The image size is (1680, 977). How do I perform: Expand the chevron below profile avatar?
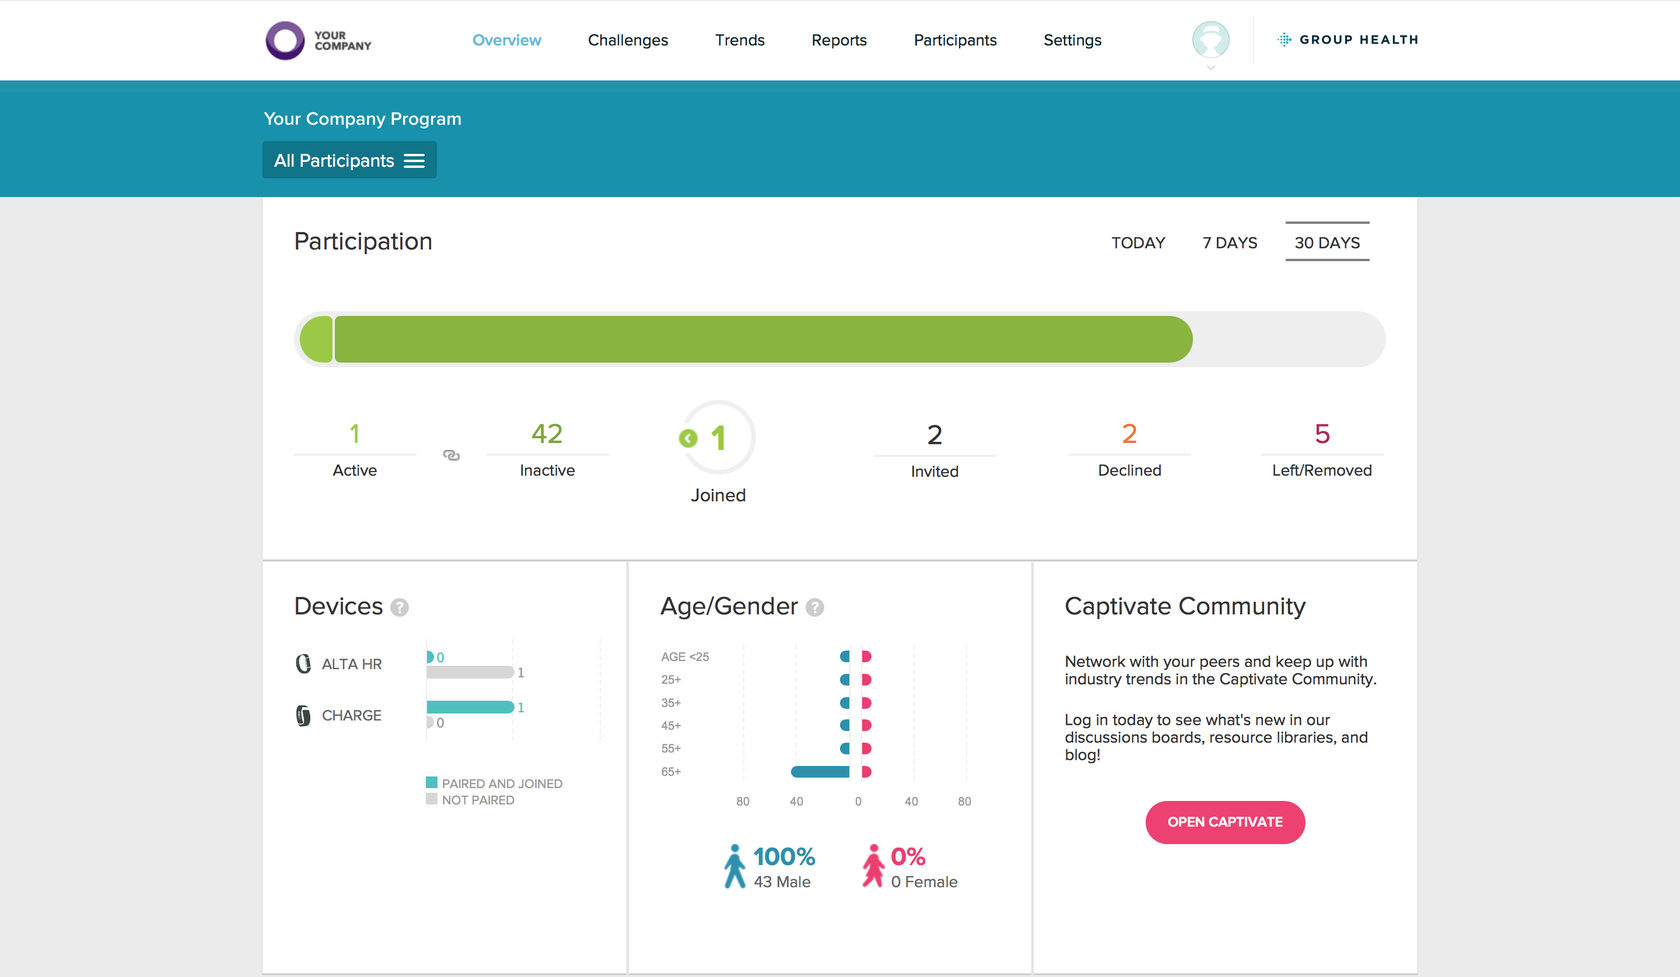pyautogui.click(x=1210, y=68)
